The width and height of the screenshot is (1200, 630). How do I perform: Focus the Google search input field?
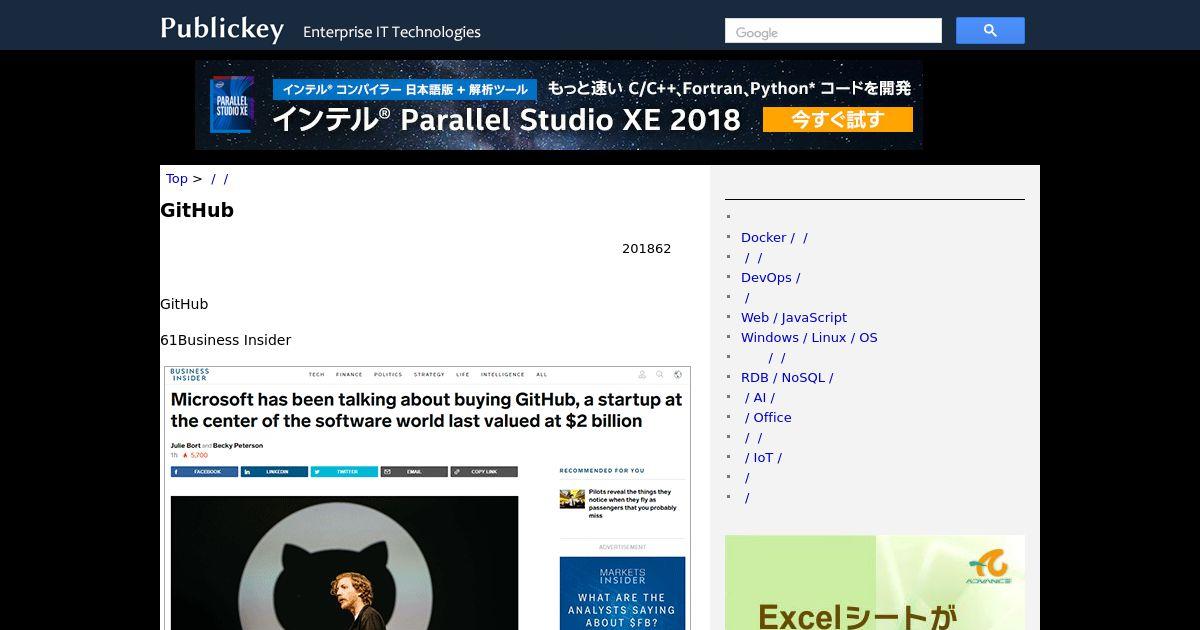pos(833,31)
